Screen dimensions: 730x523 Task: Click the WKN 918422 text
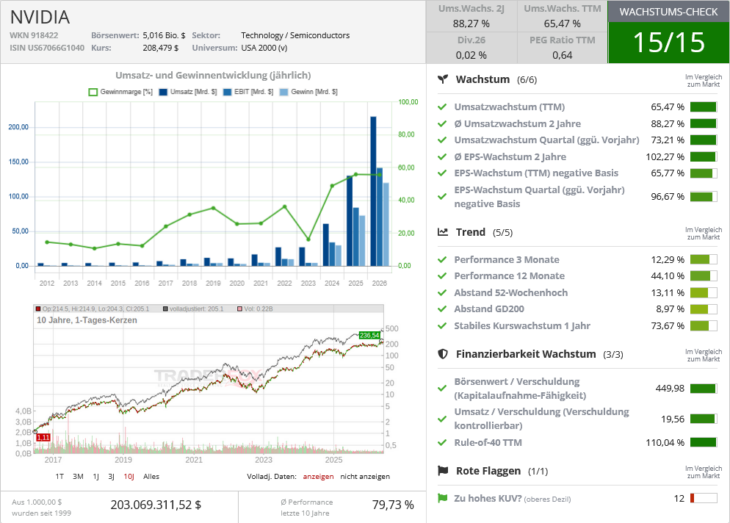point(34,35)
